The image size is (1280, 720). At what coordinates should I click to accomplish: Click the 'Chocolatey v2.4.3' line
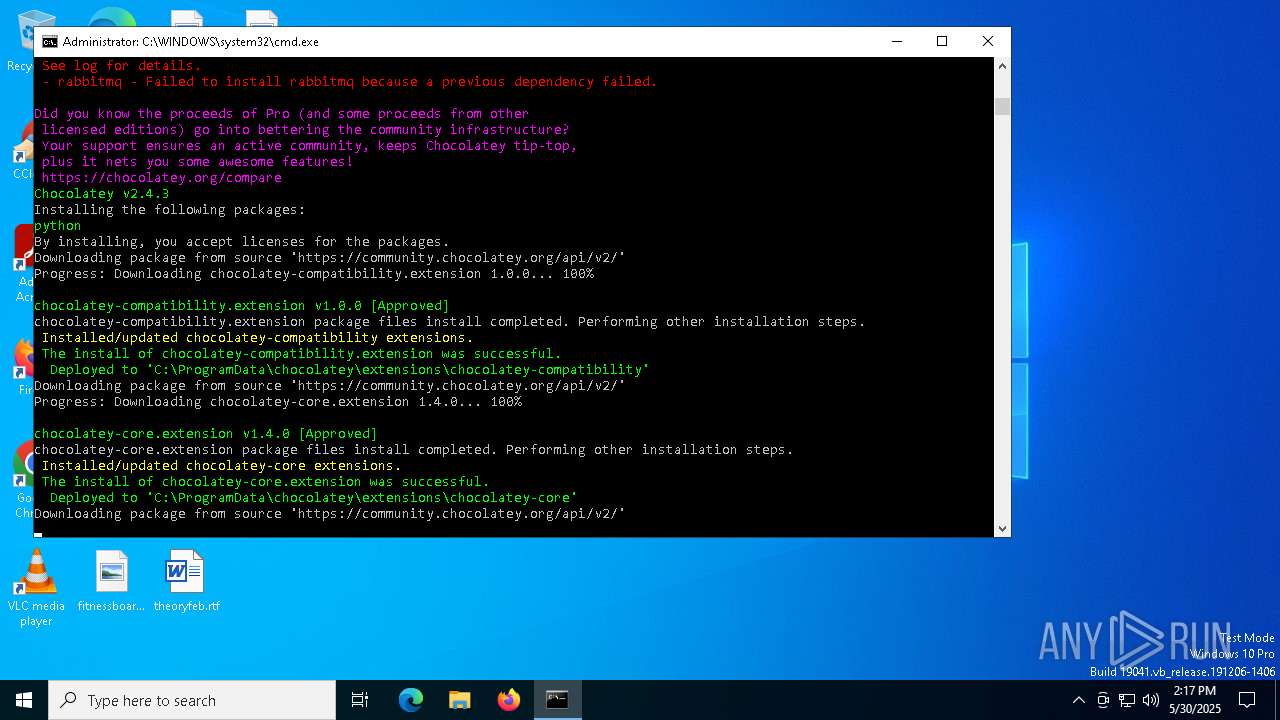point(101,193)
